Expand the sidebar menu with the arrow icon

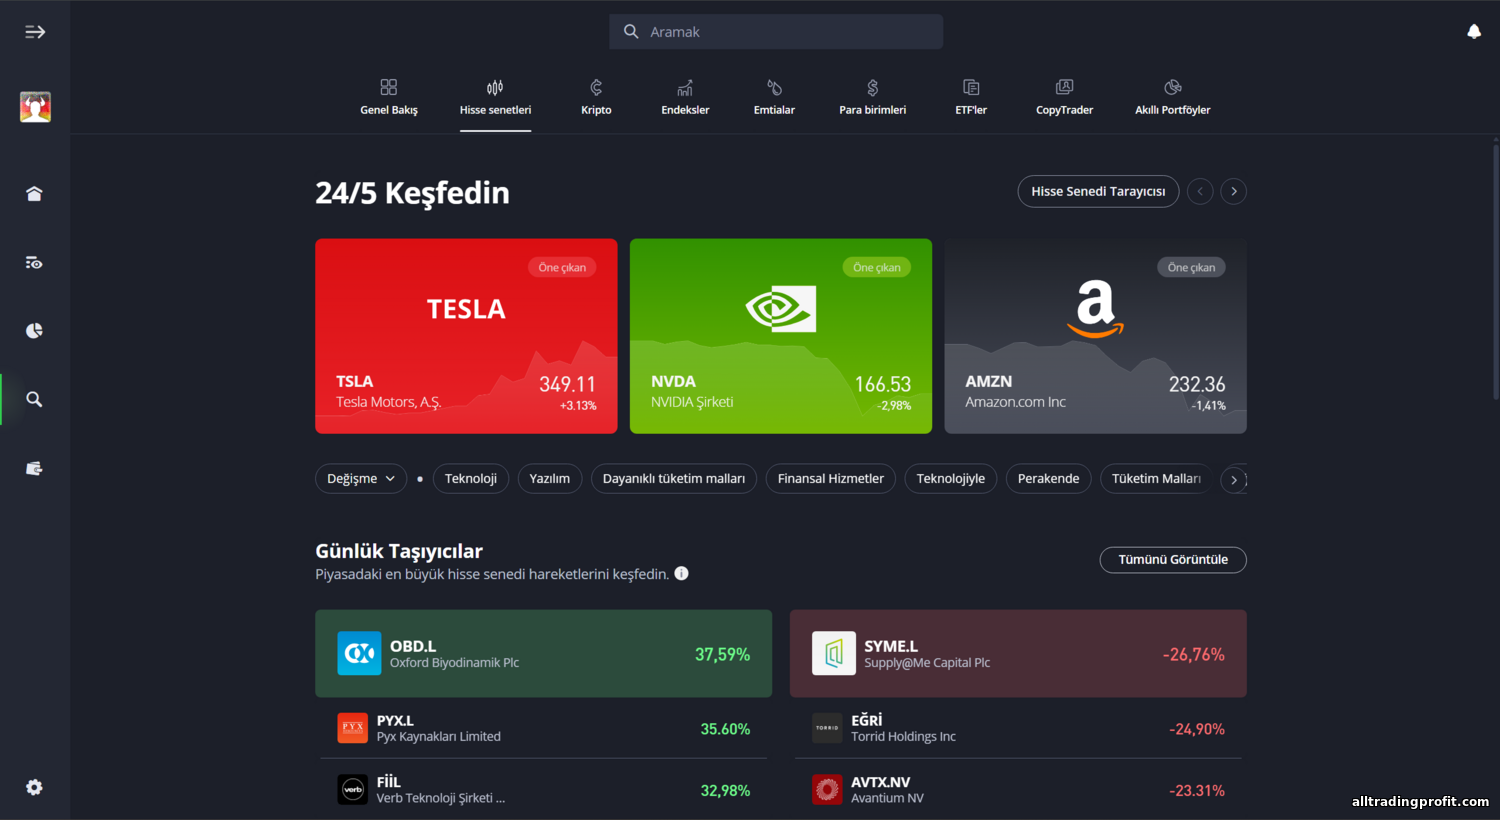[x=35, y=32]
